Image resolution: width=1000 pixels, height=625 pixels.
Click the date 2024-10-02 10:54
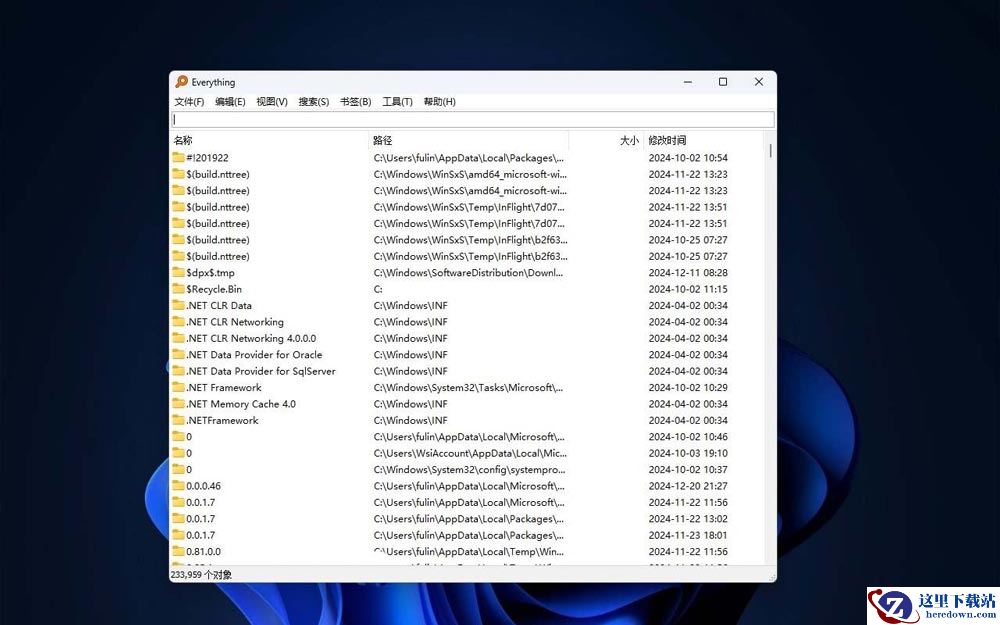[688, 158]
